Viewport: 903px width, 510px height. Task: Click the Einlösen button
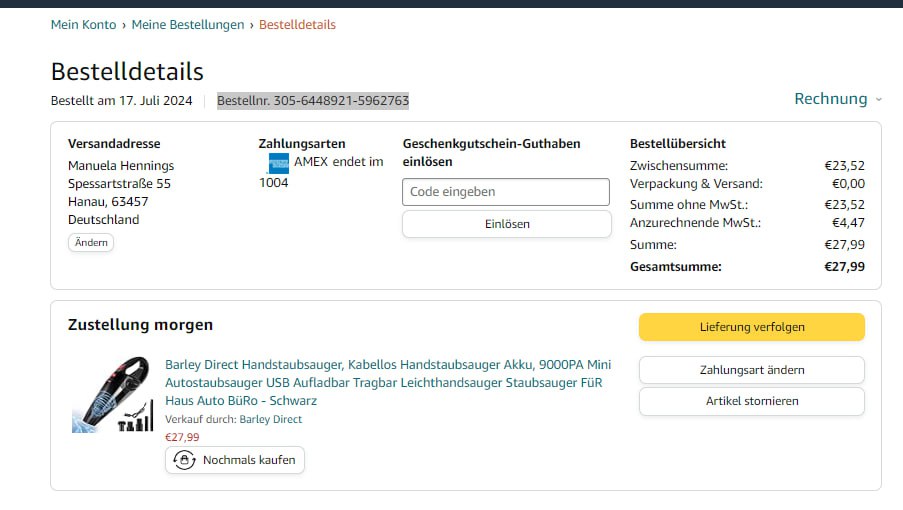coord(507,224)
